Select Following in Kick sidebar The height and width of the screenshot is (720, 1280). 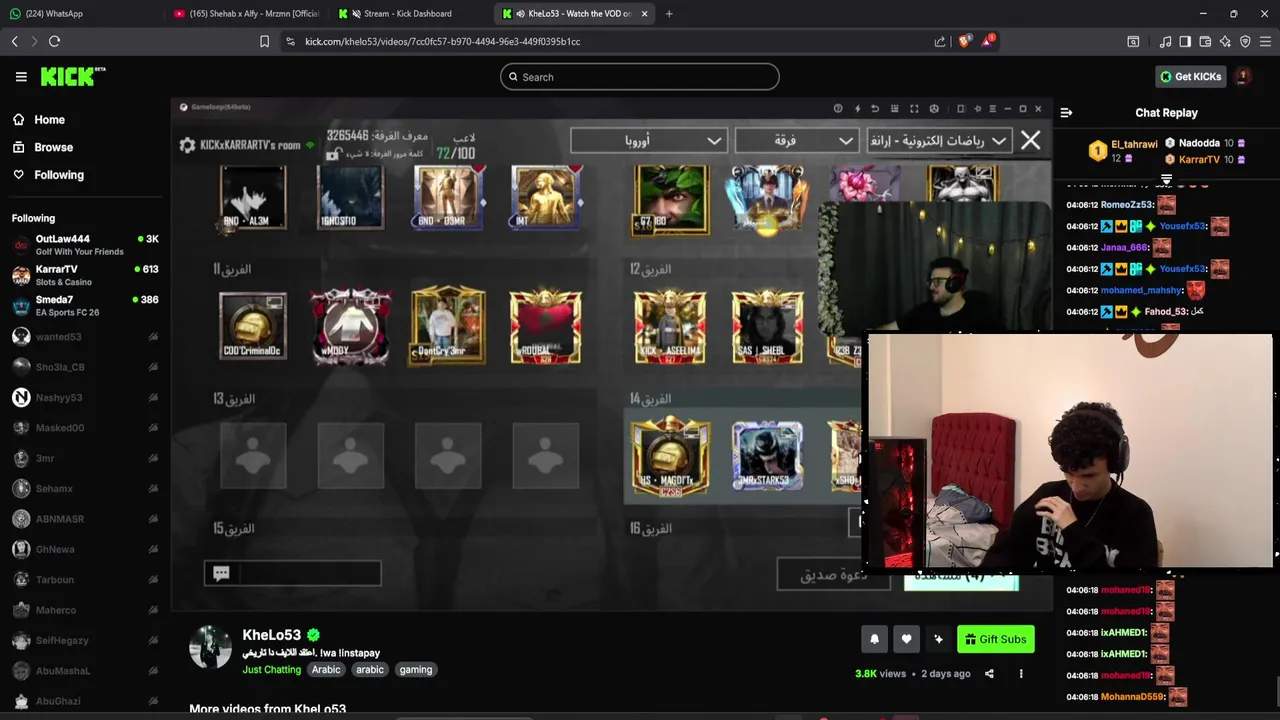pyautogui.click(x=59, y=175)
